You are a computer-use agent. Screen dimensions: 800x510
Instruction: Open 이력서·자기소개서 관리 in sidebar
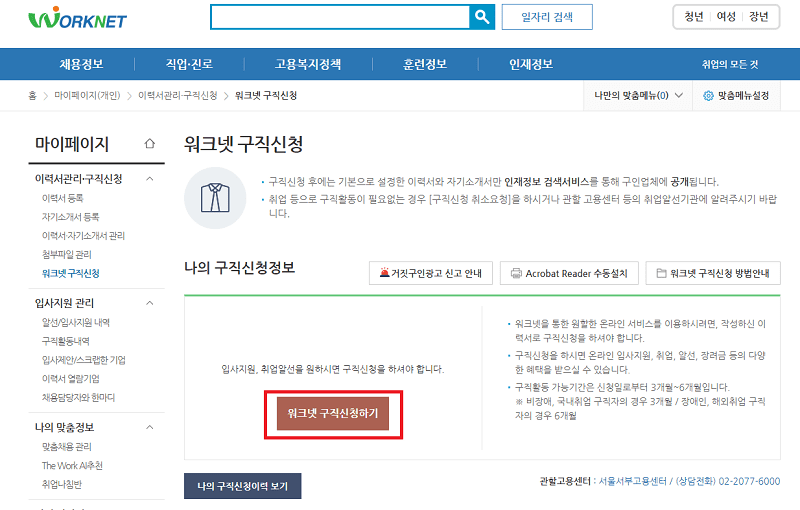[83, 236]
